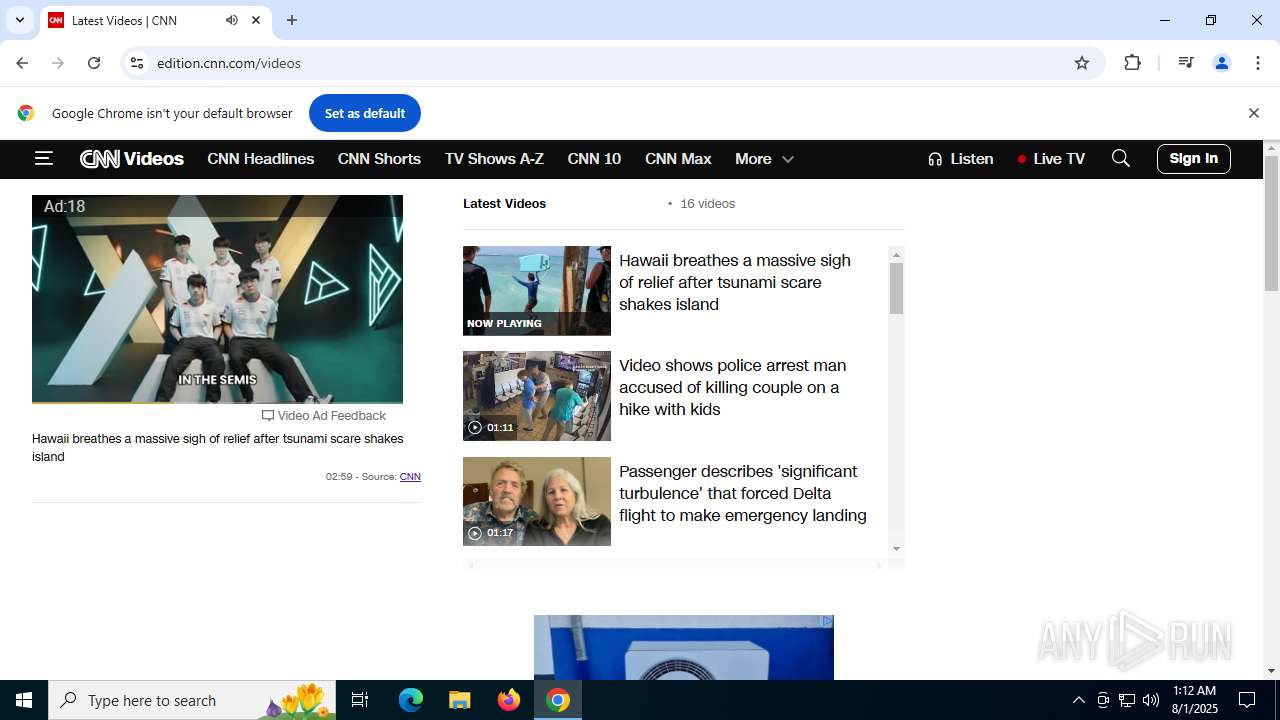The width and height of the screenshot is (1280, 720).
Task: Open Passenger describes significant turbulence headline
Action: click(x=743, y=493)
